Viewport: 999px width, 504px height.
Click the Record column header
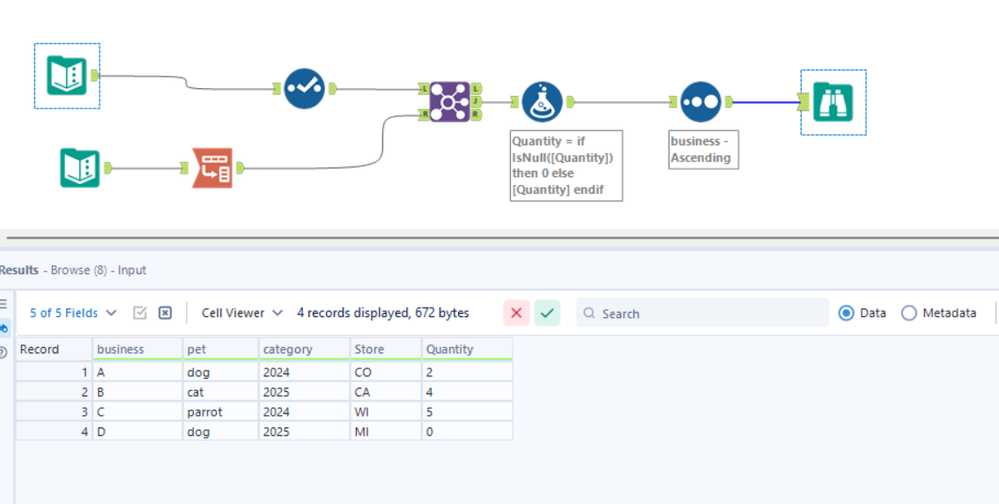pyautogui.click(x=54, y=349)
